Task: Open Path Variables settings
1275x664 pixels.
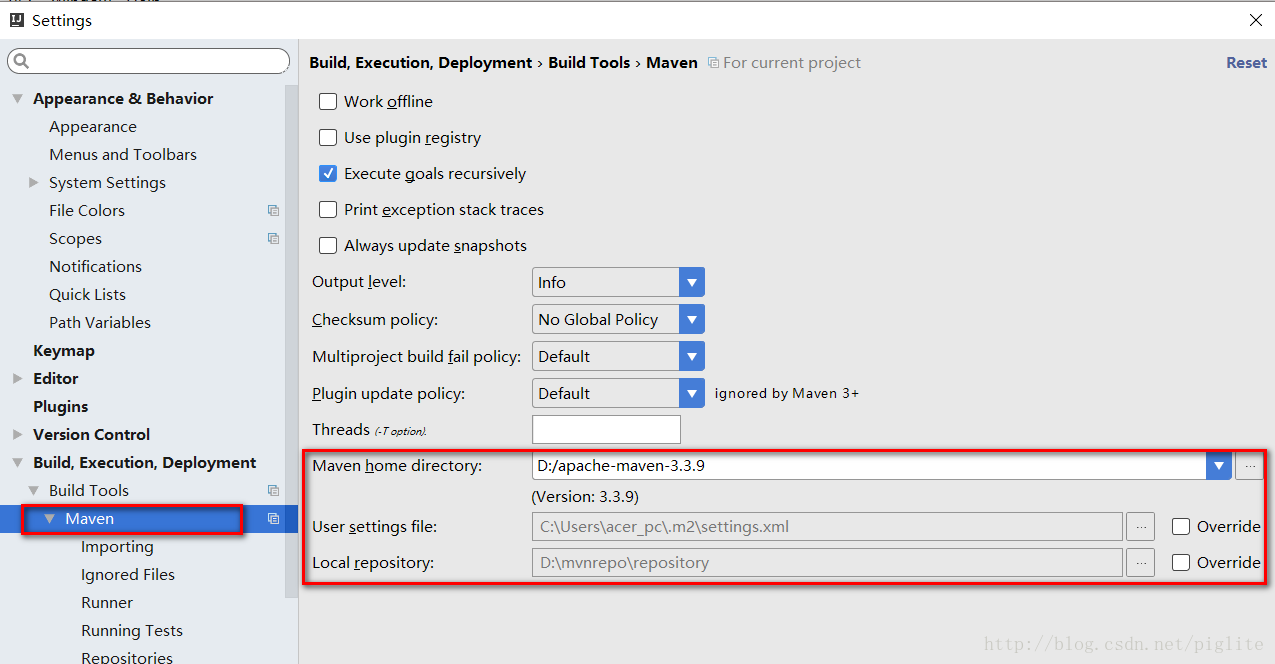Action: [100, 322]
